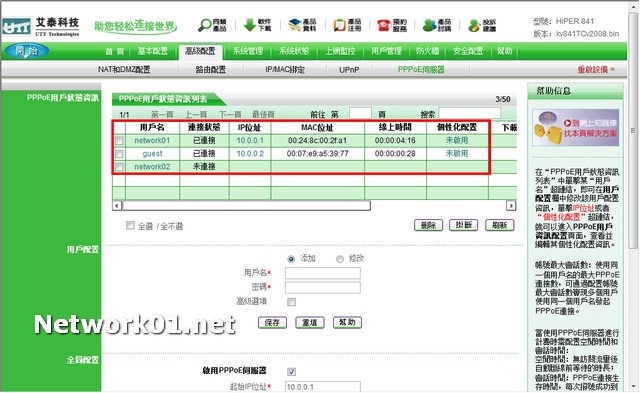Click the product registration clipboard icon
This screenshot has width=640, height=393.
pos(339,25)
